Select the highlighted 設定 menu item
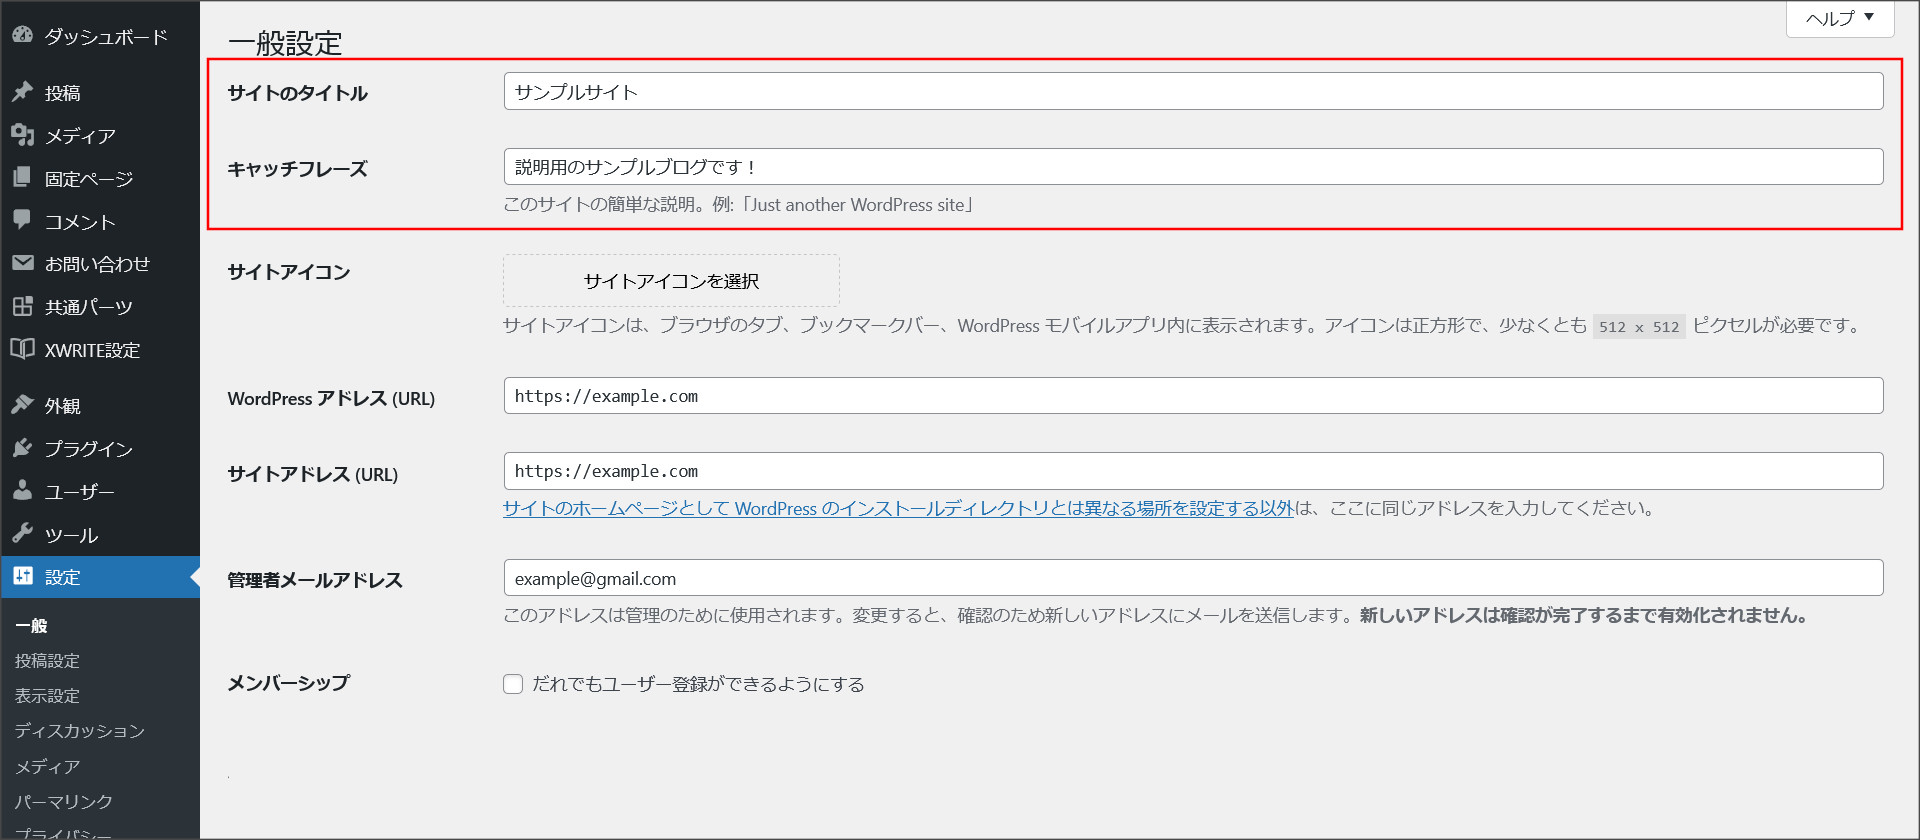This screenshot has height=840, width=1920. click(100, 577)
